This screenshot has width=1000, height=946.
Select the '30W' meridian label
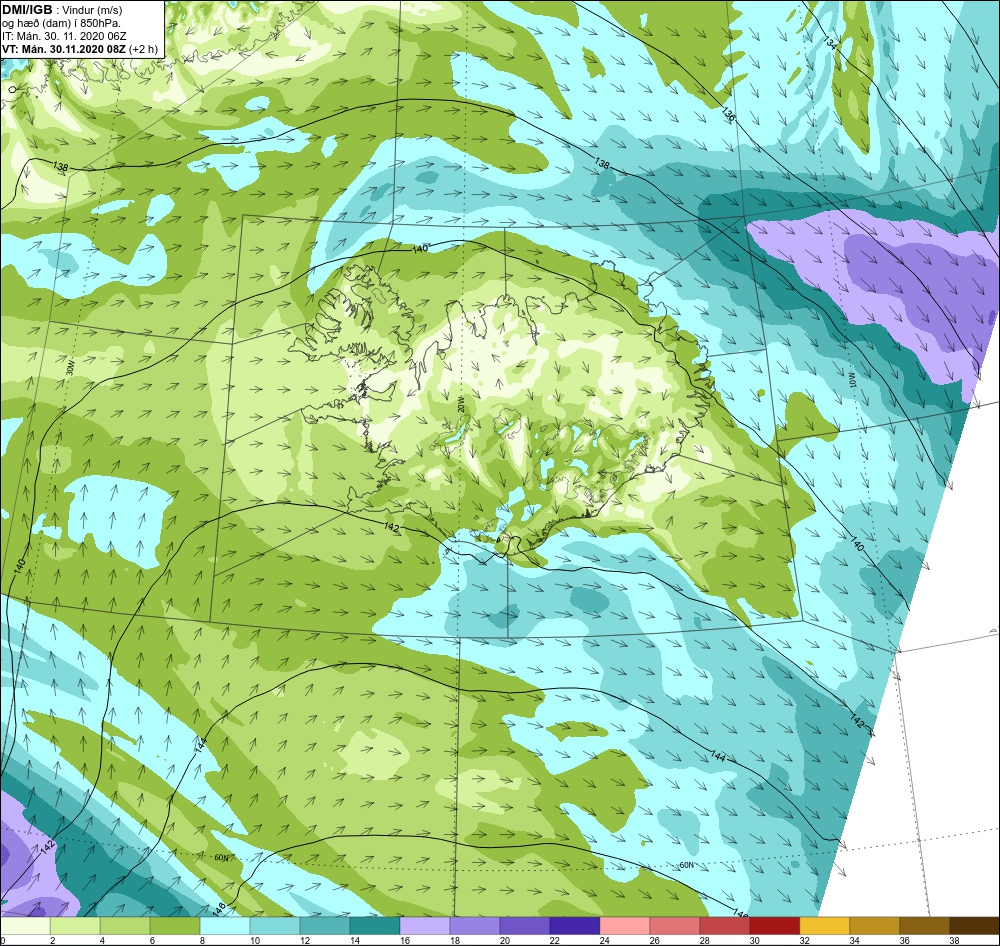pos(70,368)
